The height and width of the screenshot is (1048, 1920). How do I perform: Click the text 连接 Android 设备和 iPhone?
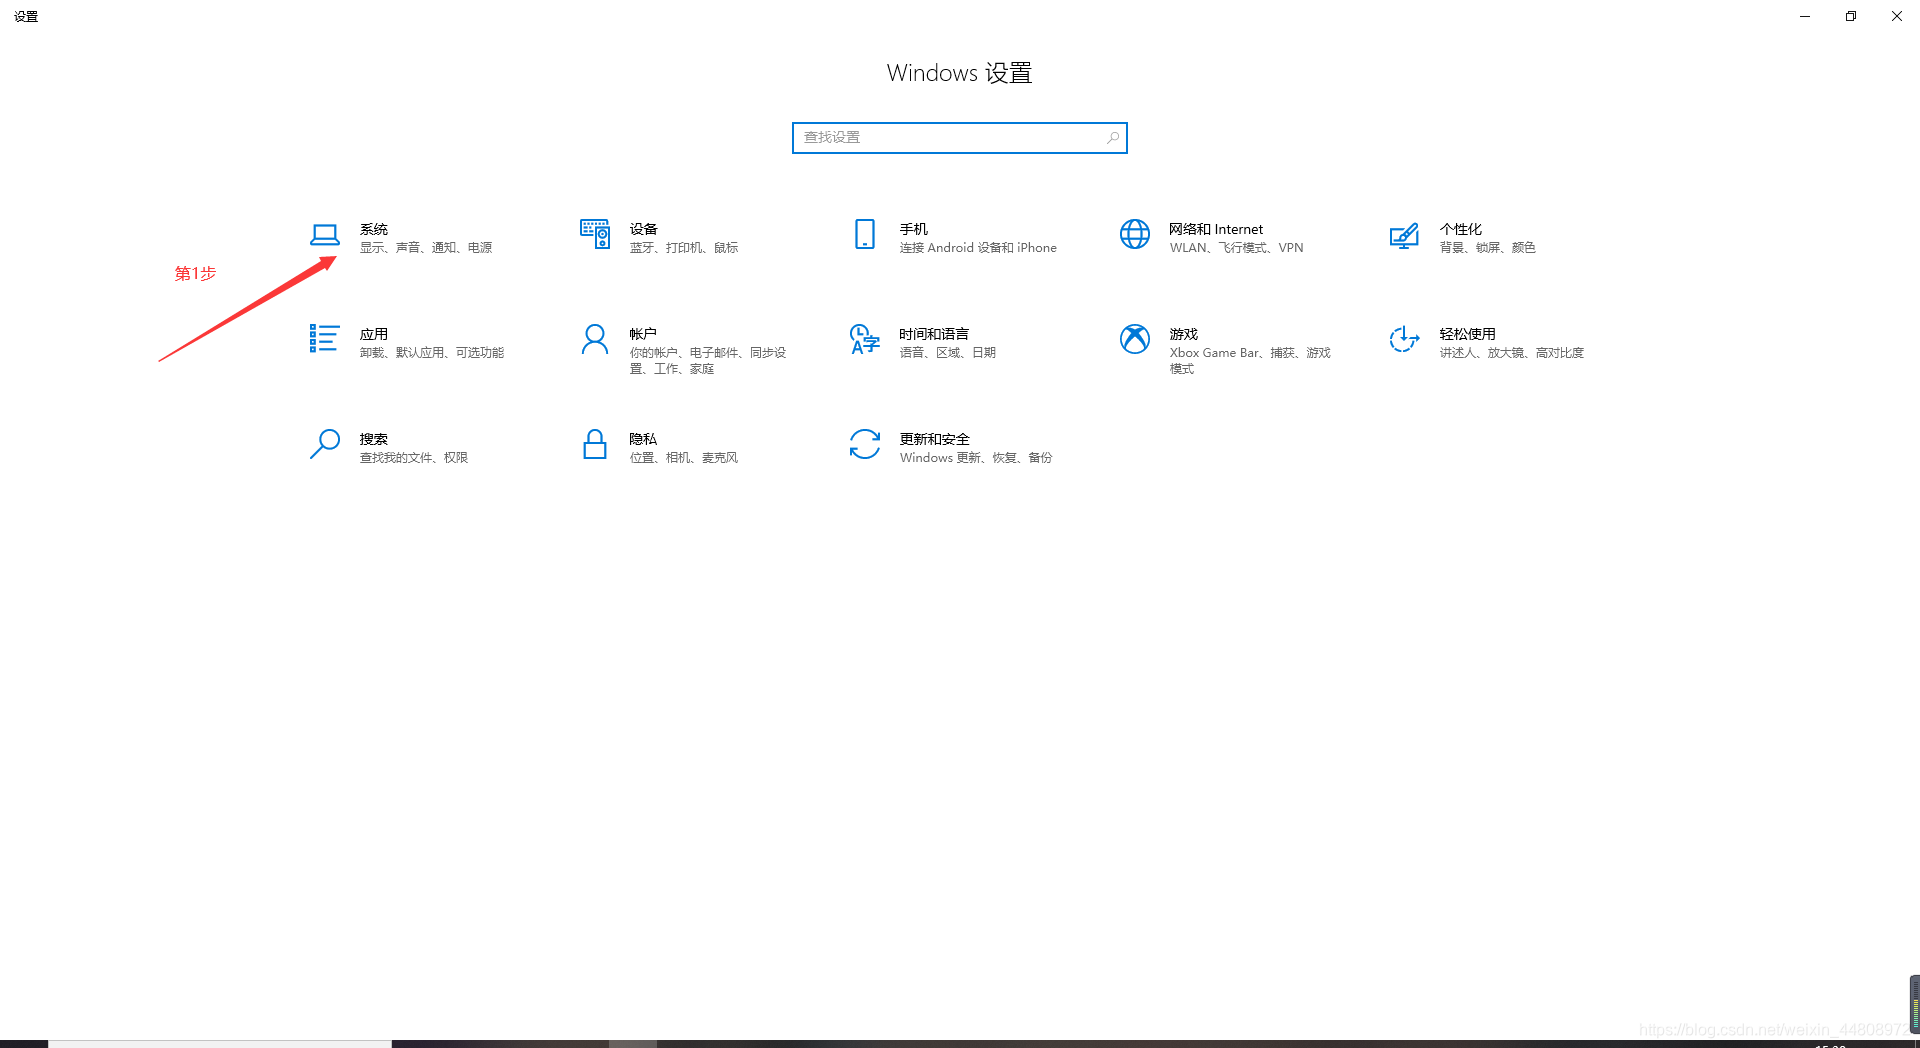978,248
